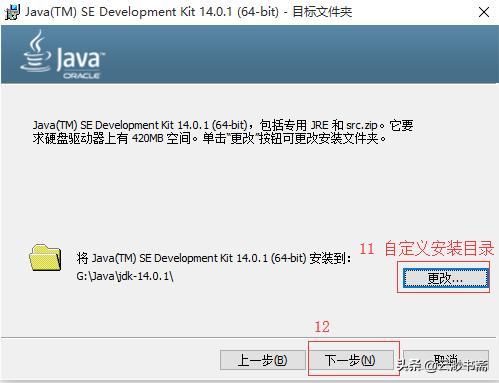This screenshot has width=499, height=383.
Task: Click the text '将 Java(TM) SE Development Kit 14.0.1 (64-bit) 安装到:'
Action: tap(214, 258)
